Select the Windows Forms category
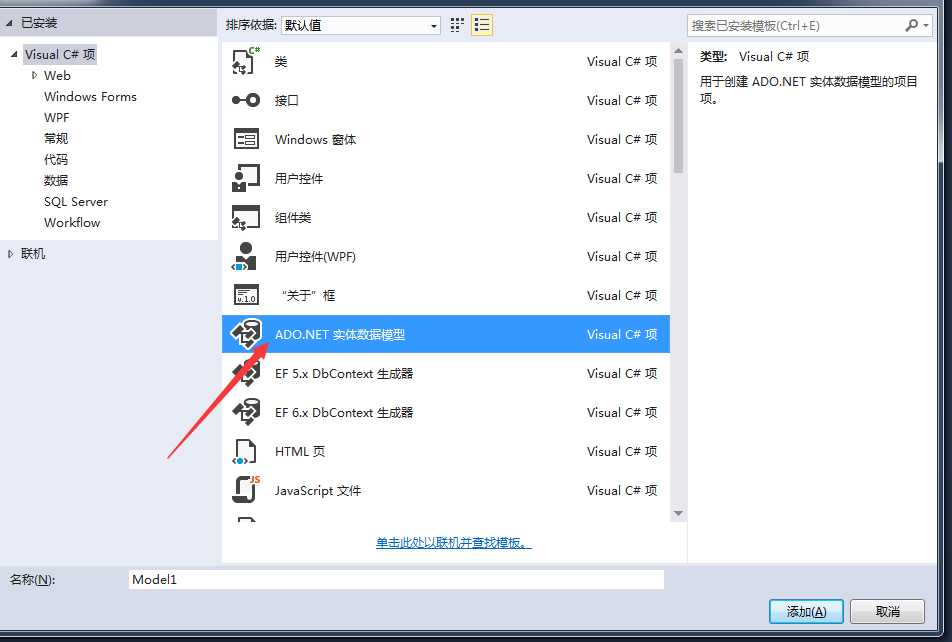 90,97
